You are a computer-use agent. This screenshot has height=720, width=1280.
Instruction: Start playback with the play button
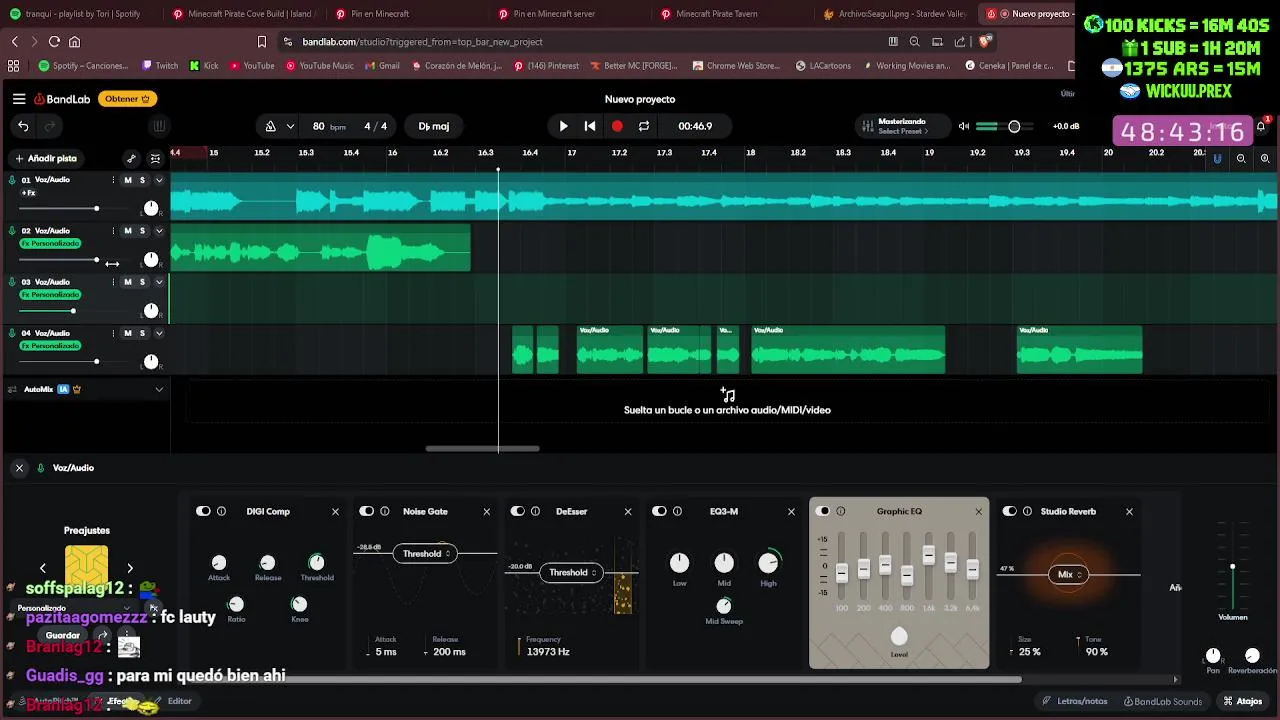(563, 126)
